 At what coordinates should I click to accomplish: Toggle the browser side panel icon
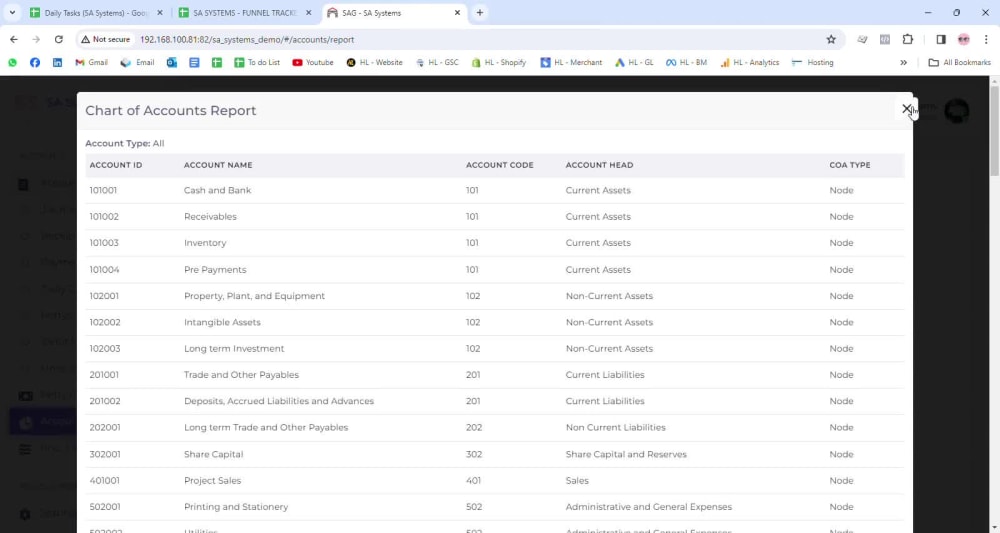pyautogui.click(x=941, y=40)
